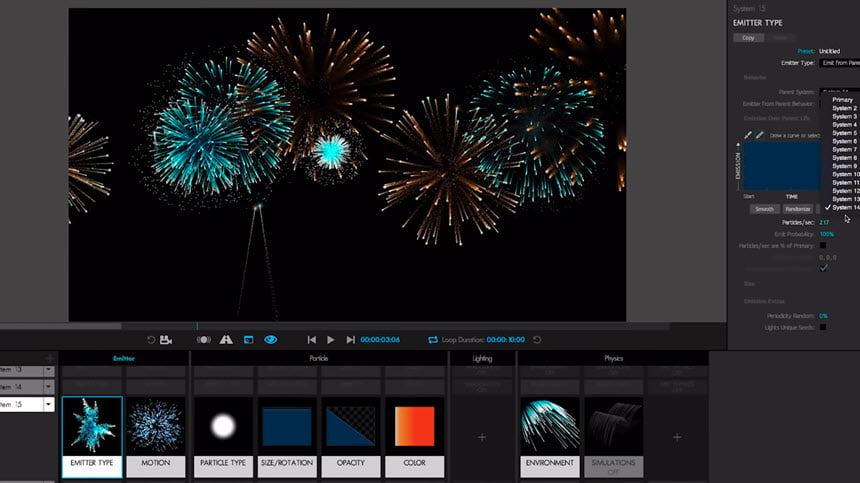Select the first curve pencil tool icon
Viewport: 860px width, 483px height.
point(748,135)
